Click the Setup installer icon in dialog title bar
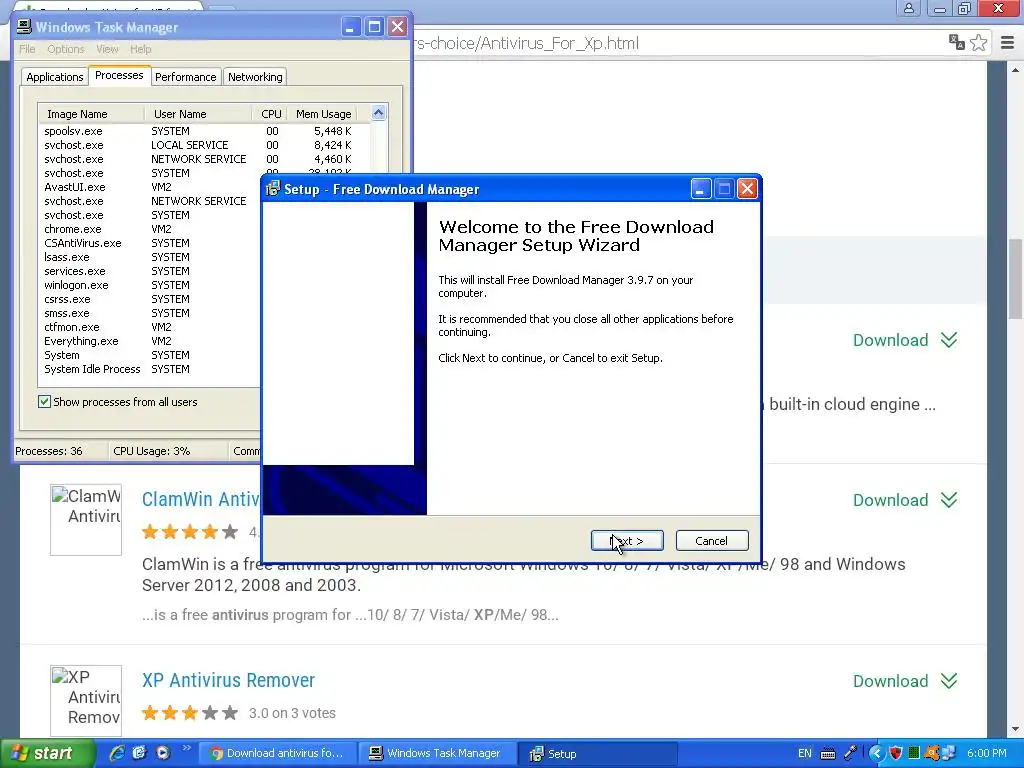Image resolution: width=1024 pixels, height=768 pixels. [273, 189]
